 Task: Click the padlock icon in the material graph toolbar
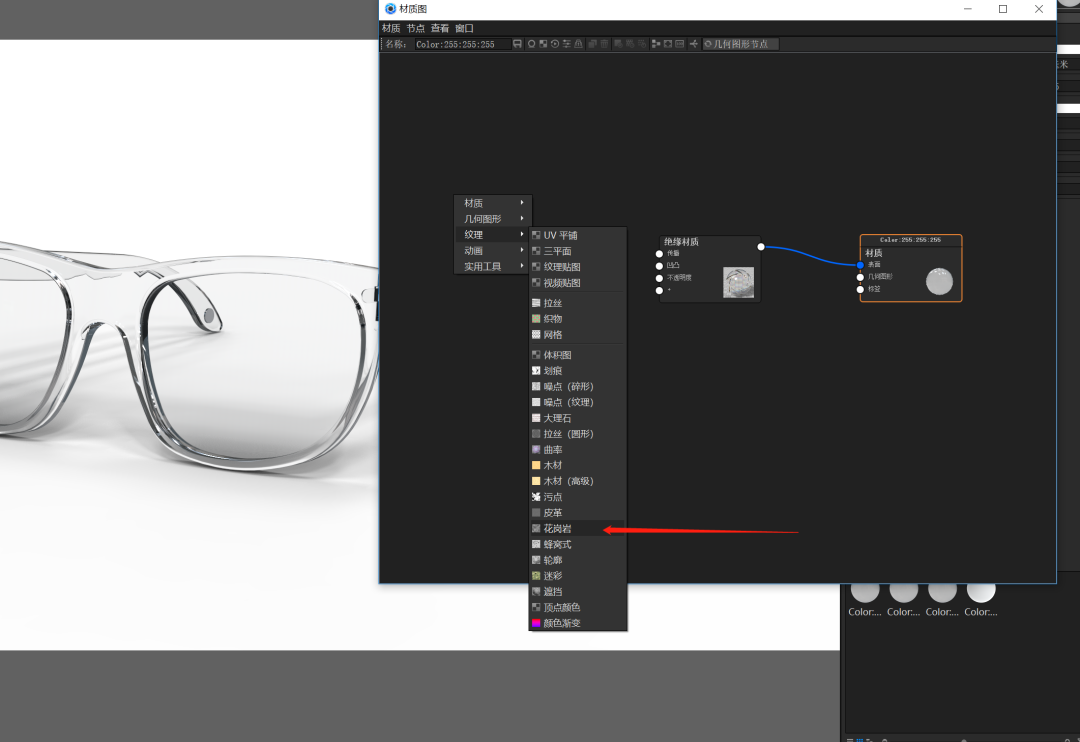click(x=579, y=44)
